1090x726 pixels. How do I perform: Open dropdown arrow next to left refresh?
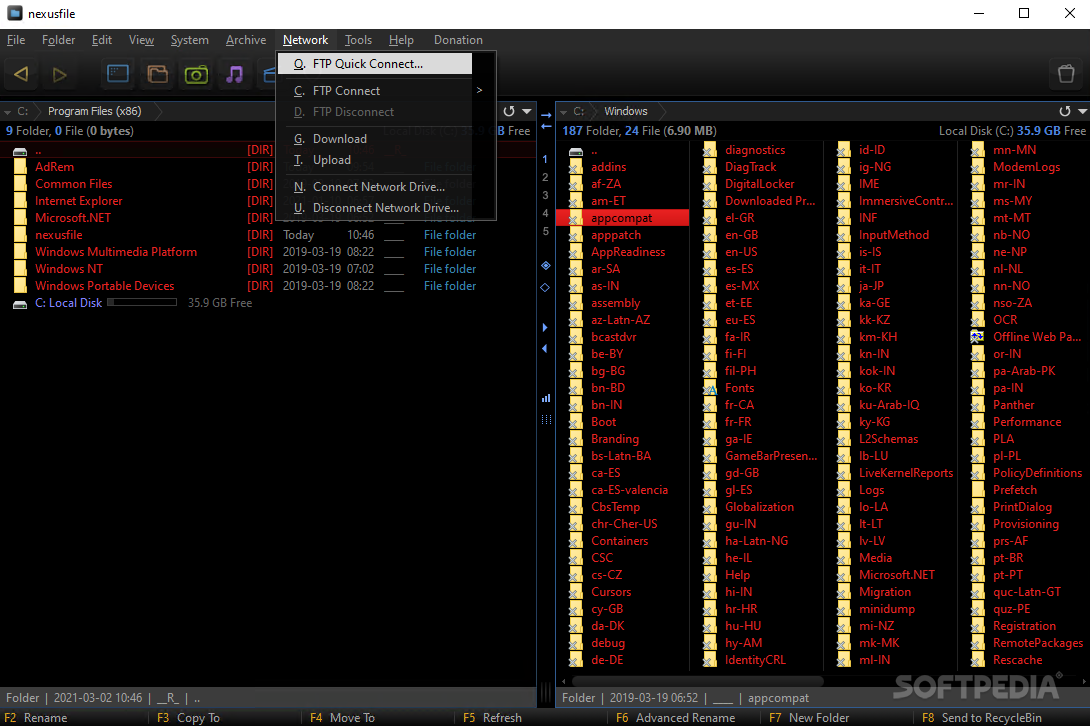tap(527, 111)
